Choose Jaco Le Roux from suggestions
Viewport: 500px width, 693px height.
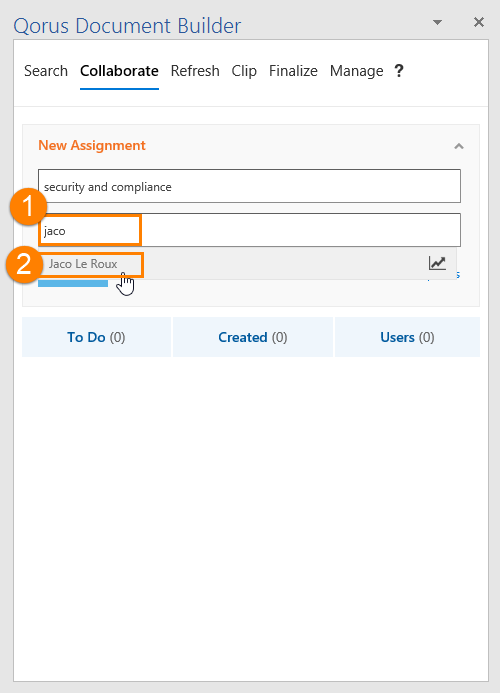click(x=83, y=264)
